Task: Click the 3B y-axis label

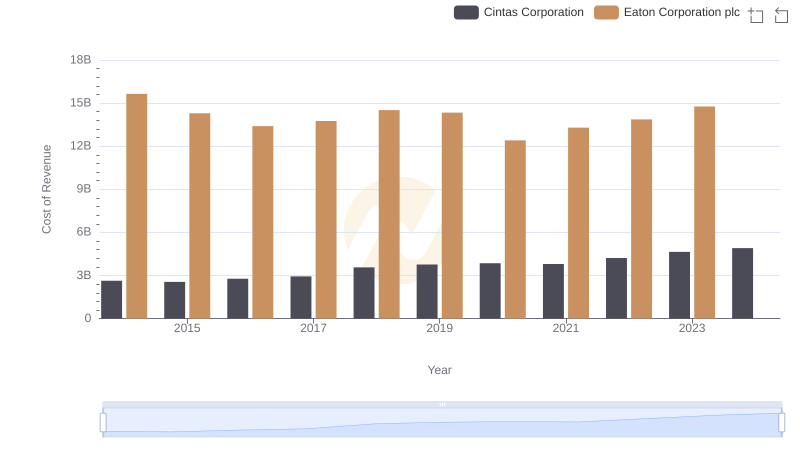Action: (84, 275)
